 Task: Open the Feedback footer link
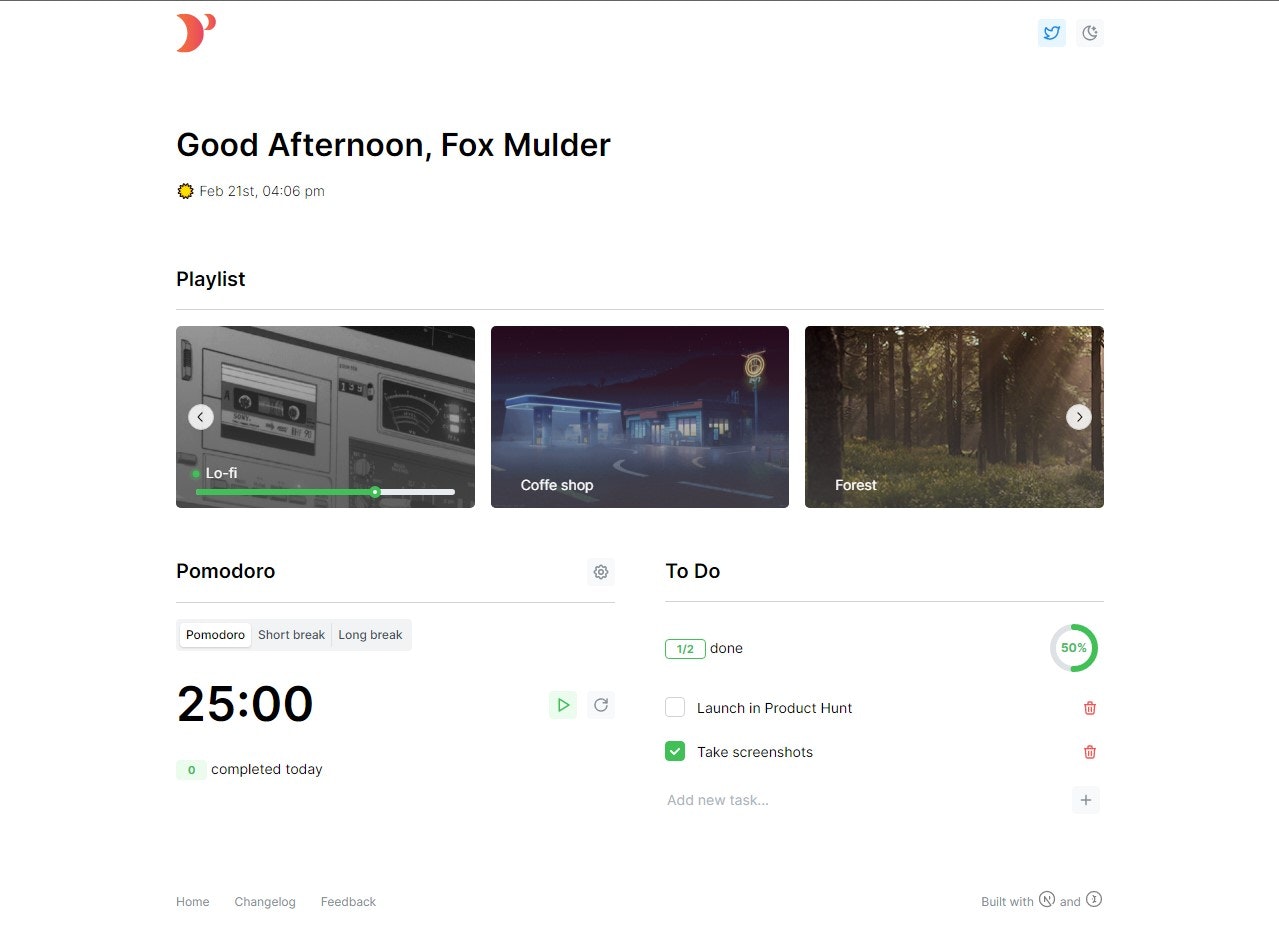click(348, 902)
